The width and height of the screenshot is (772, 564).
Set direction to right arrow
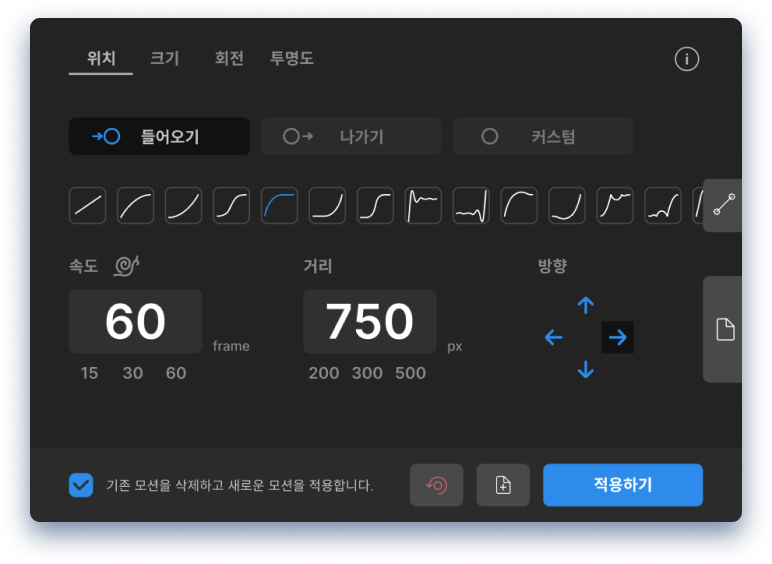tap(617, 337)
